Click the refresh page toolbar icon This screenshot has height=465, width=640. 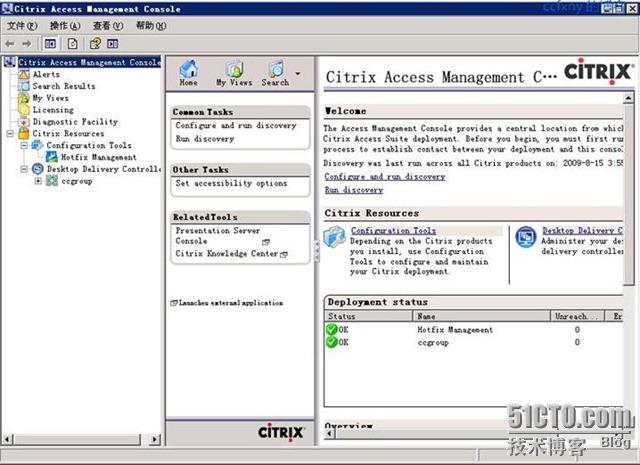coord(73,43)
